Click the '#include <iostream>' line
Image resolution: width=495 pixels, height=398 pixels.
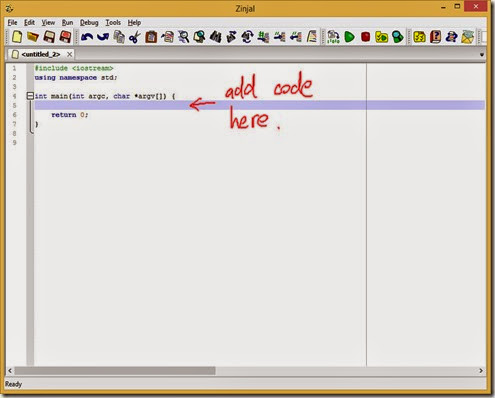(74, 68)
